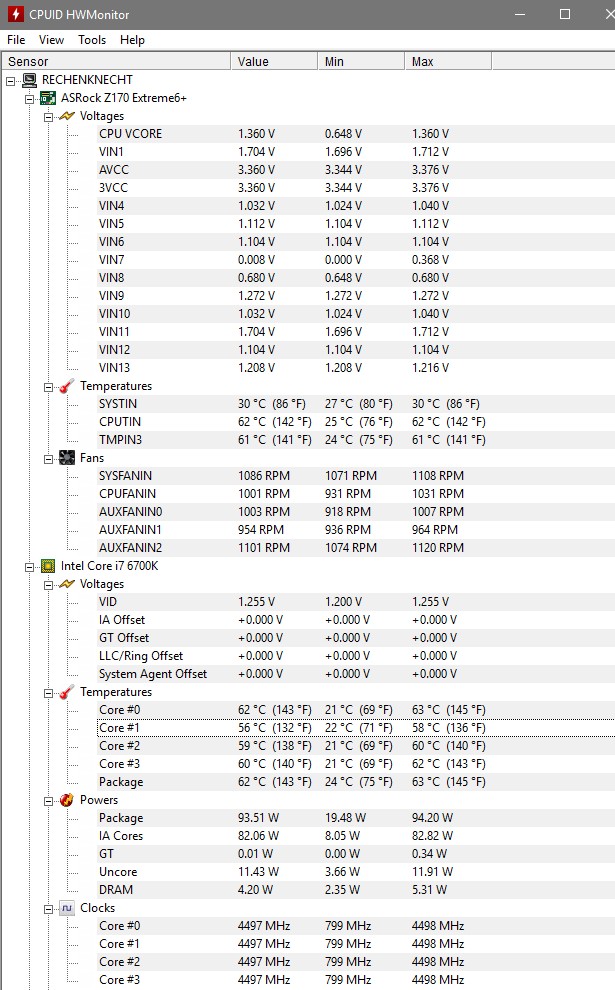Collapse the Intel Core i7 6700K node
615x990 pixels.
coord(29,567)
